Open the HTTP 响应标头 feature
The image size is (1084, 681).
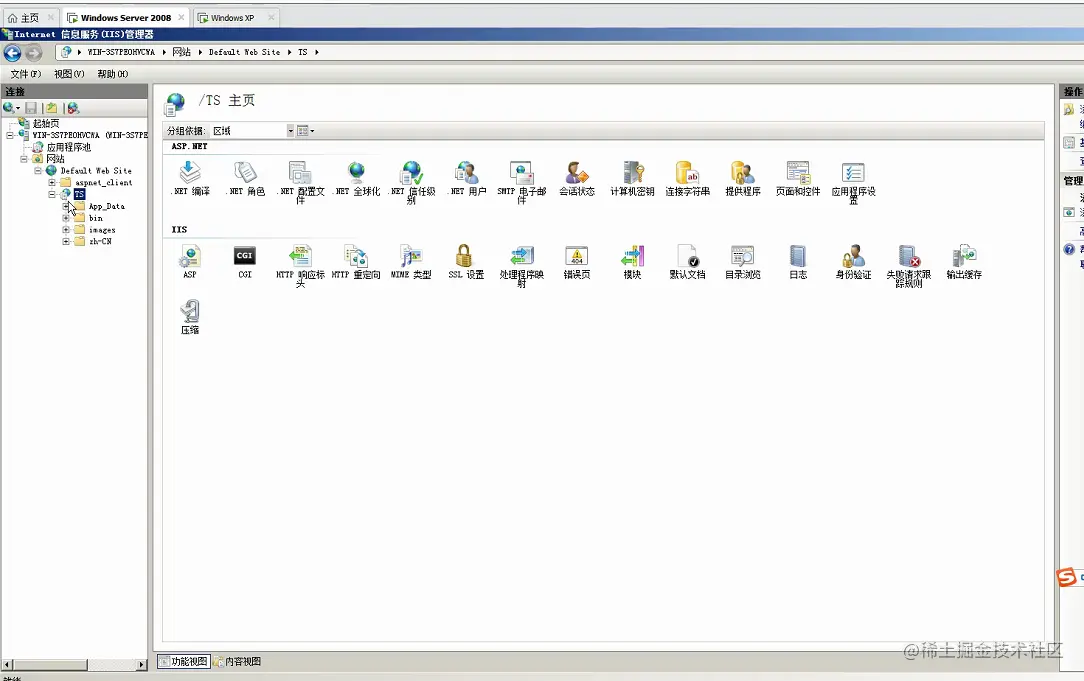click(301, 265)
